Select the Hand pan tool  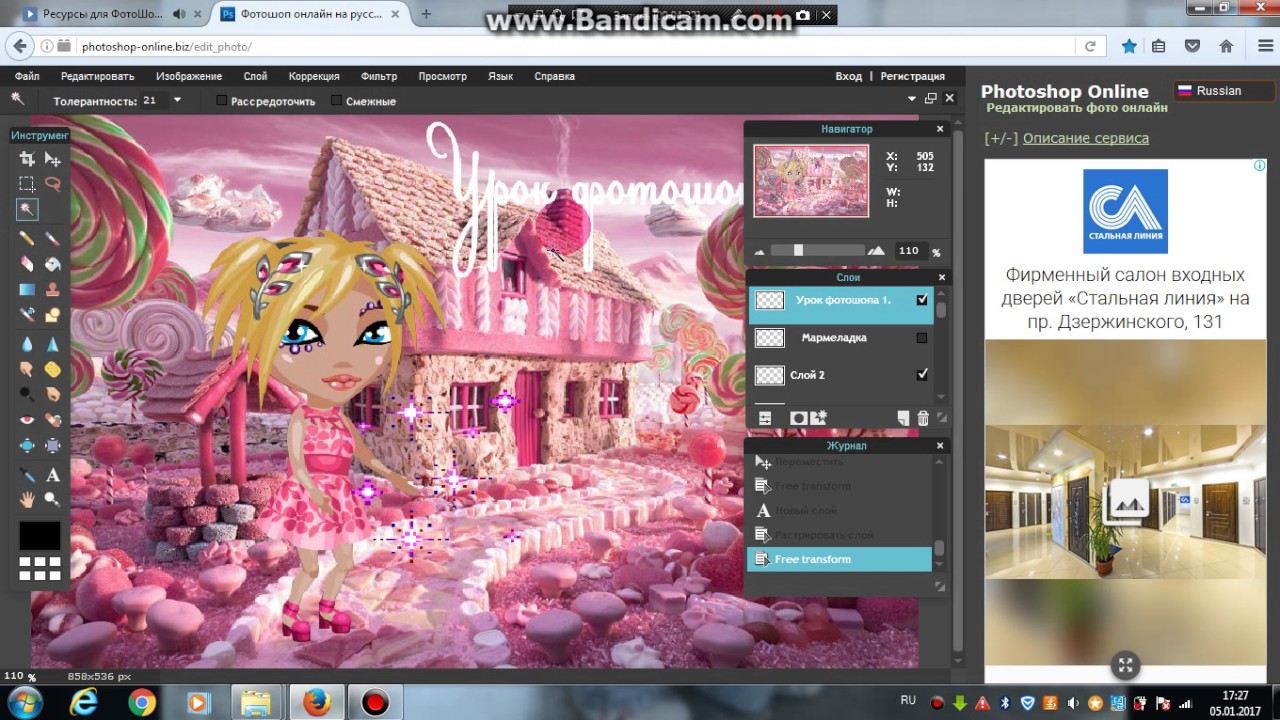coord(27,500)
